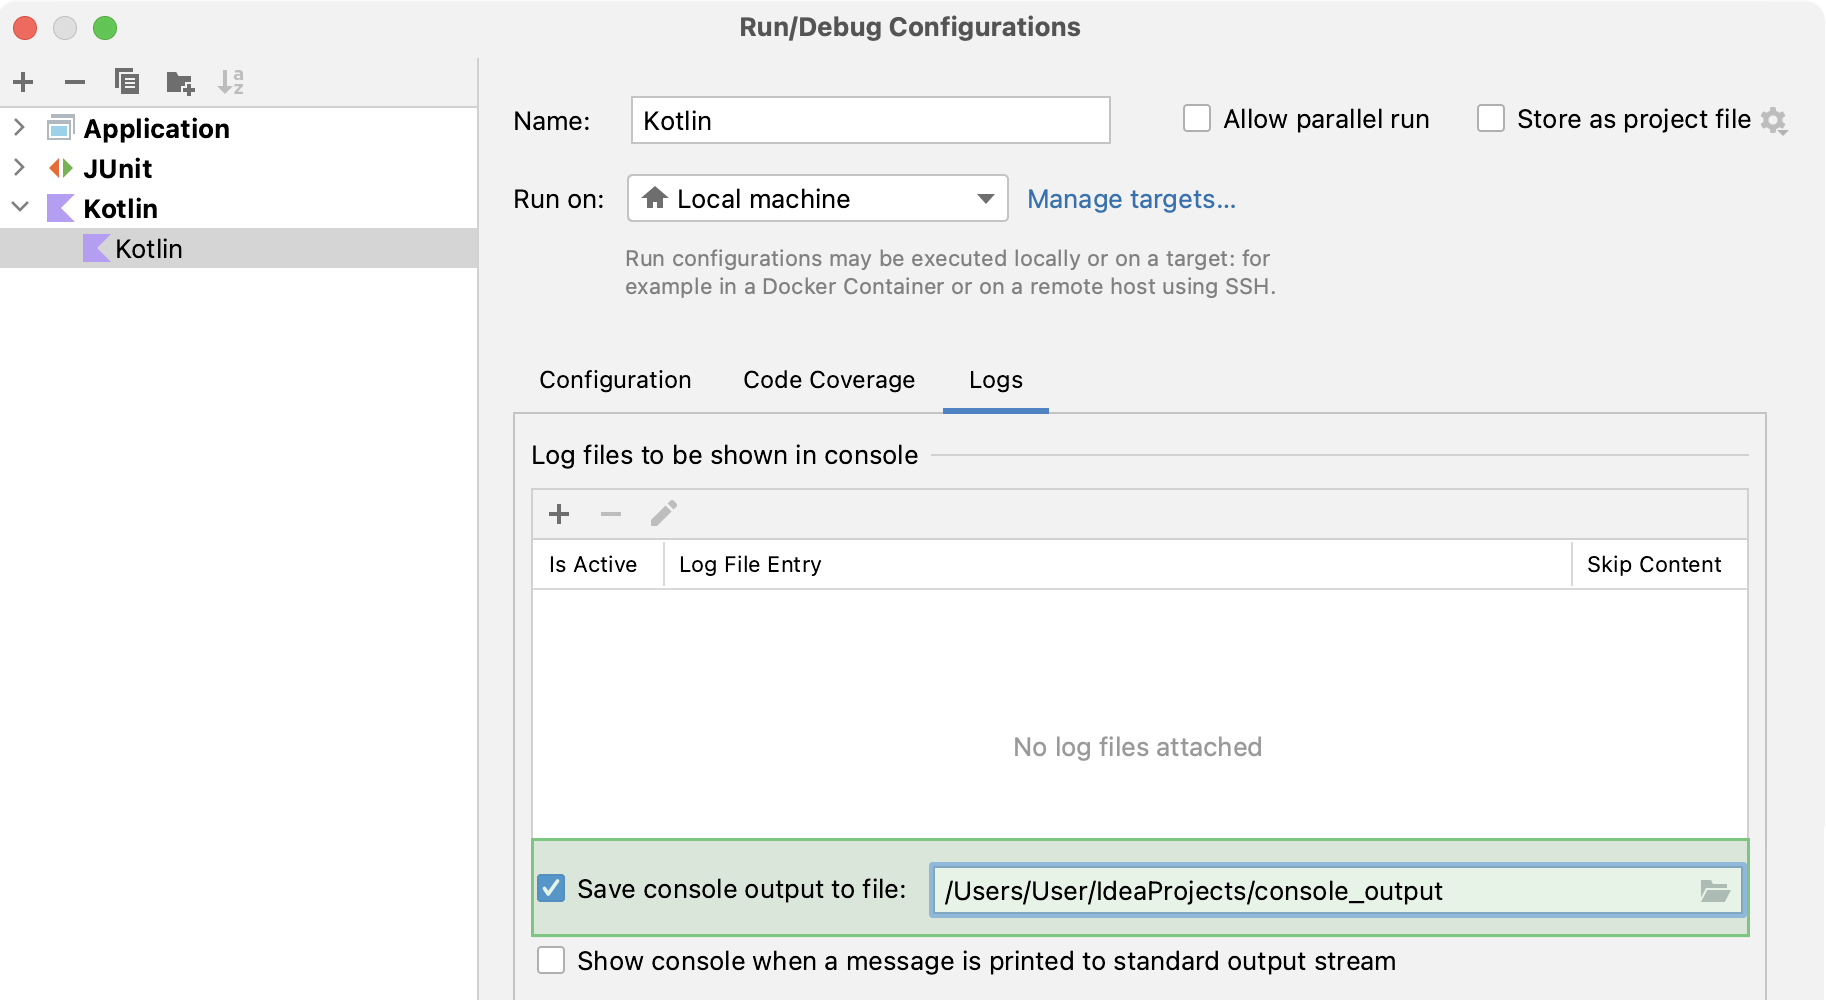
Task: Expand the Application tree node
Action: point(20,128)
